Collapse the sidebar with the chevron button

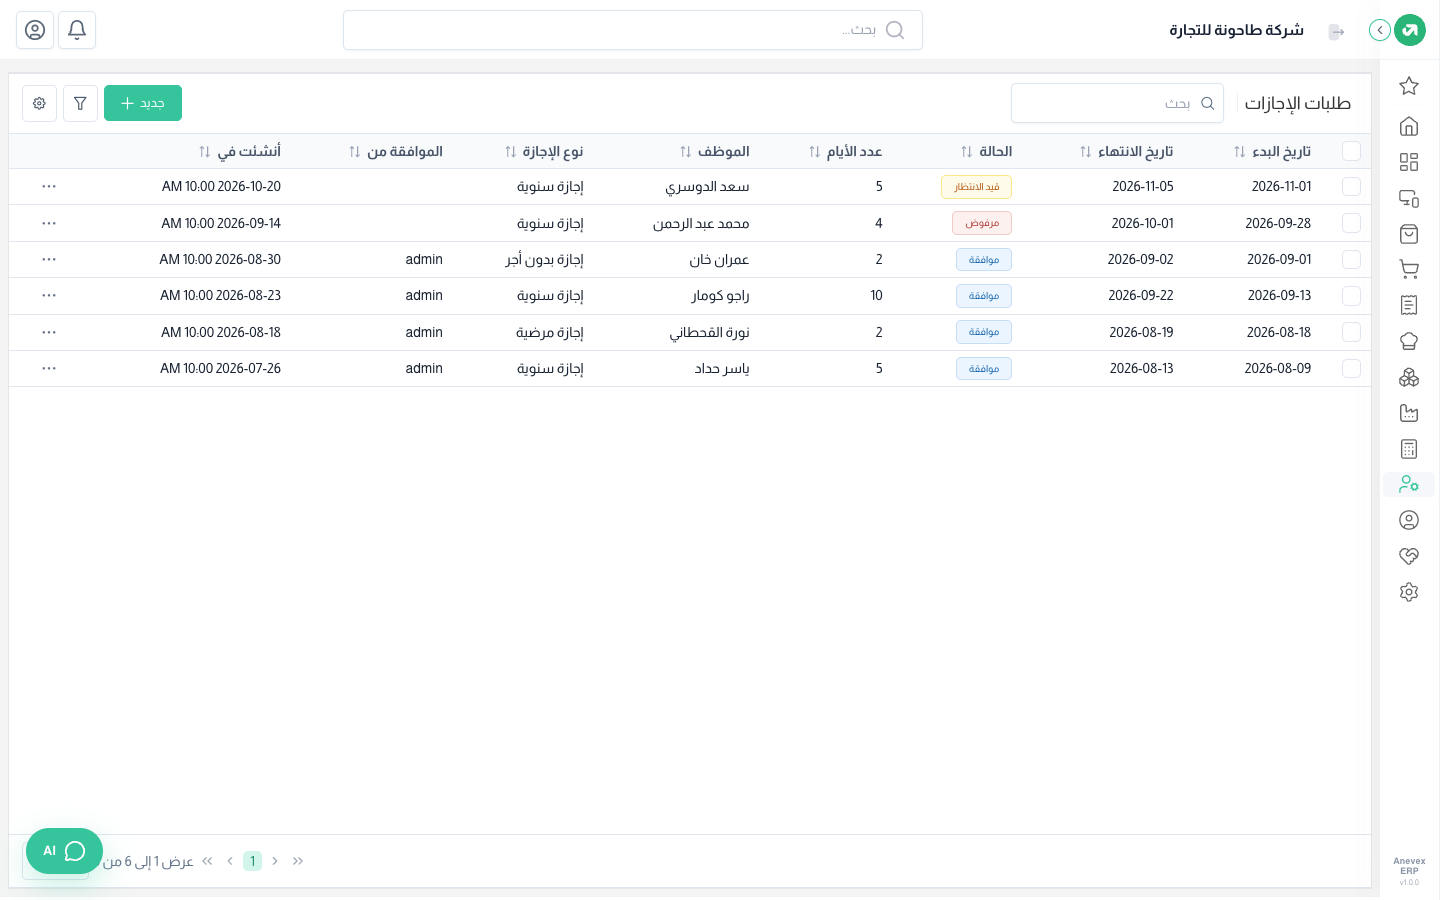click(1380, 30)
